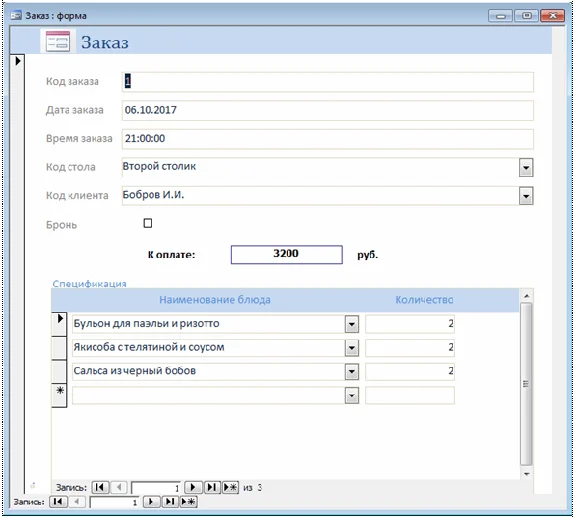Toggle the Бронь checkbox

(x=148, y=223)
